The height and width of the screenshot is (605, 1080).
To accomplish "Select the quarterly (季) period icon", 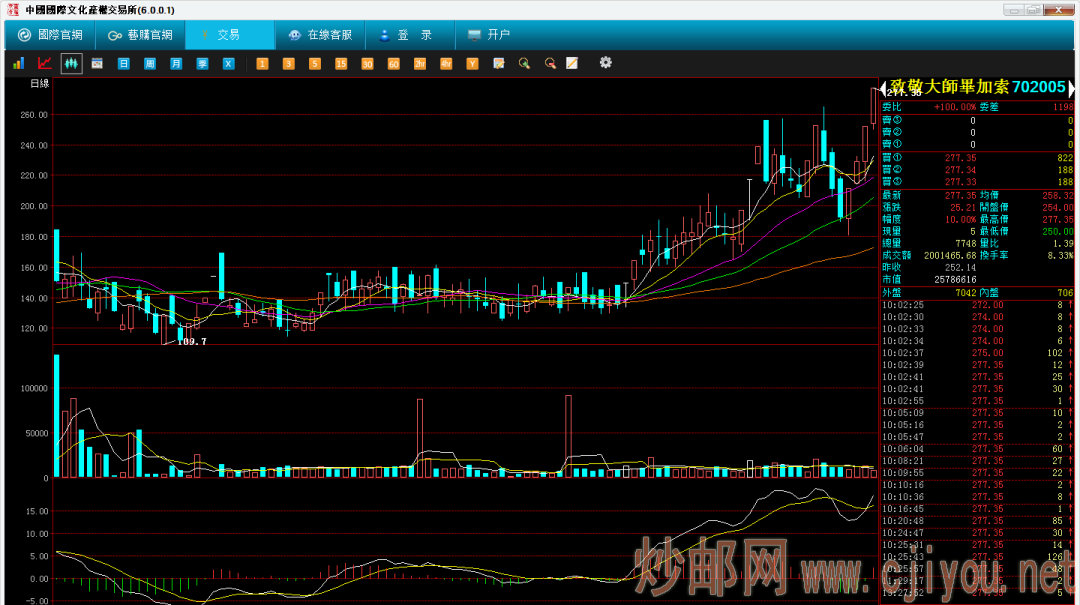I will [202, 63].
